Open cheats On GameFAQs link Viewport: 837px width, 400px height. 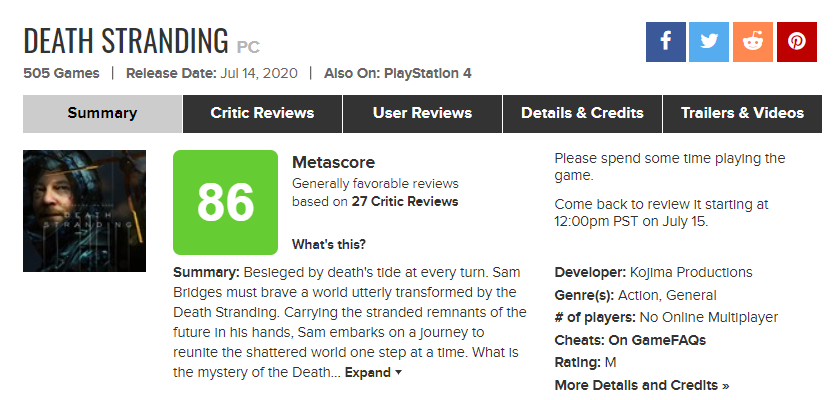(657, 340)
